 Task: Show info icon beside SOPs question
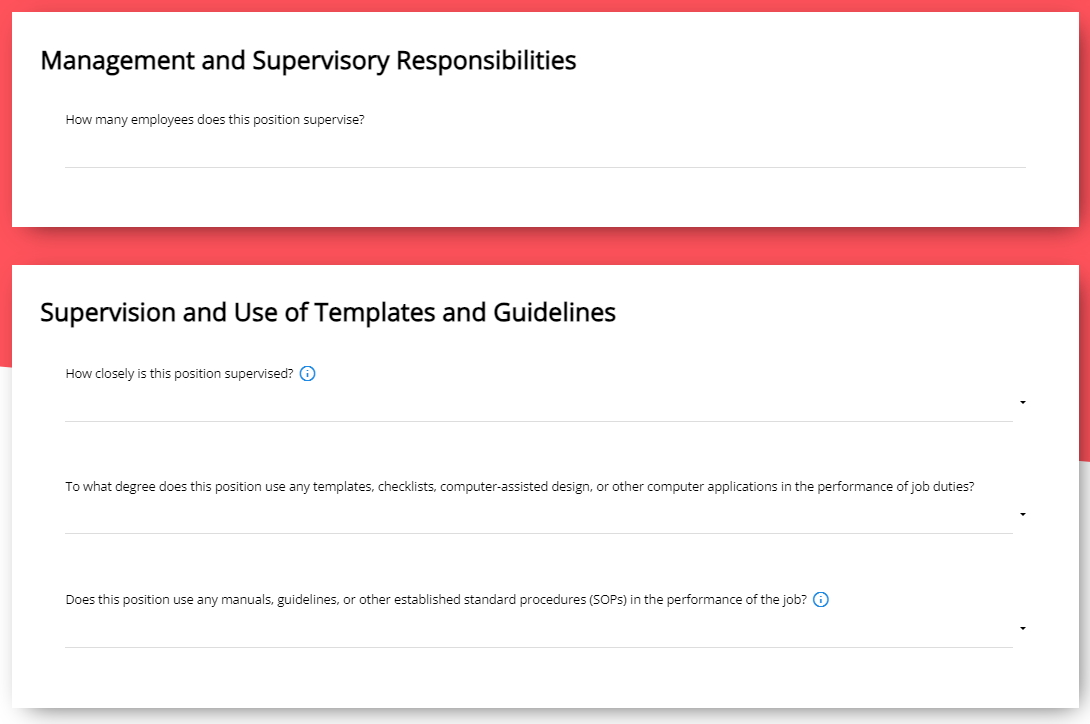(821, 600)
